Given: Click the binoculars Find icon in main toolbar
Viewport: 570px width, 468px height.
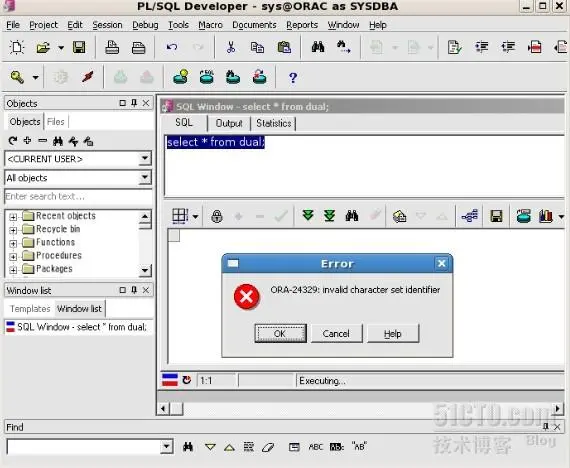Looking at the screenshot, I should (x=318, y=47).
